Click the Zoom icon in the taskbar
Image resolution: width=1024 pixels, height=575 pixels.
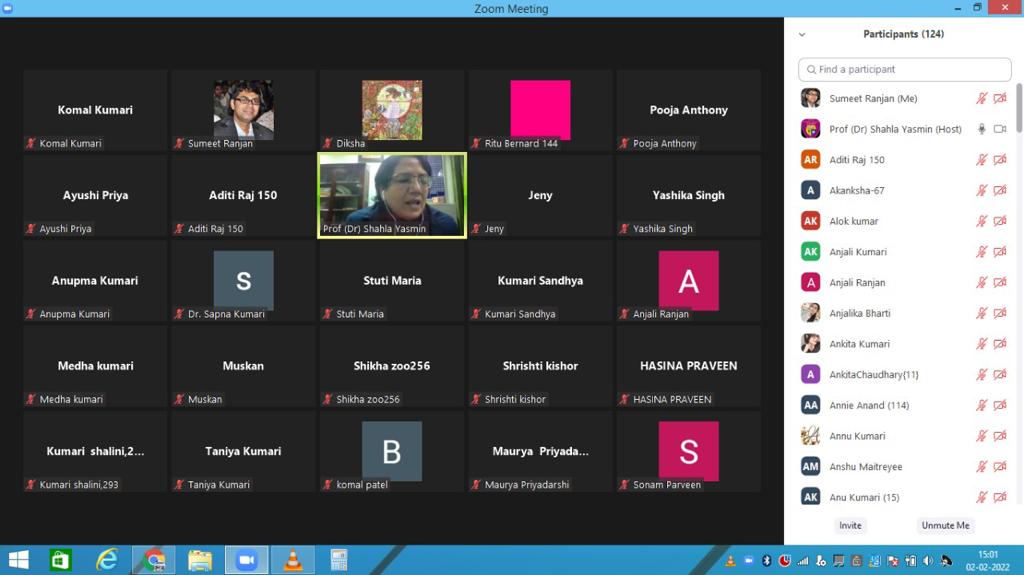click(x=246, y=560)
